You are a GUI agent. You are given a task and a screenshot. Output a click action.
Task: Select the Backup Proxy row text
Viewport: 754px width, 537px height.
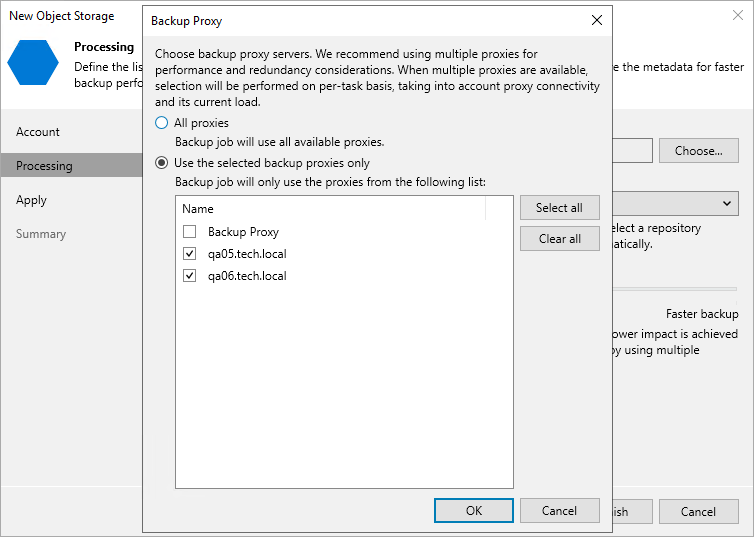point(243,232)
